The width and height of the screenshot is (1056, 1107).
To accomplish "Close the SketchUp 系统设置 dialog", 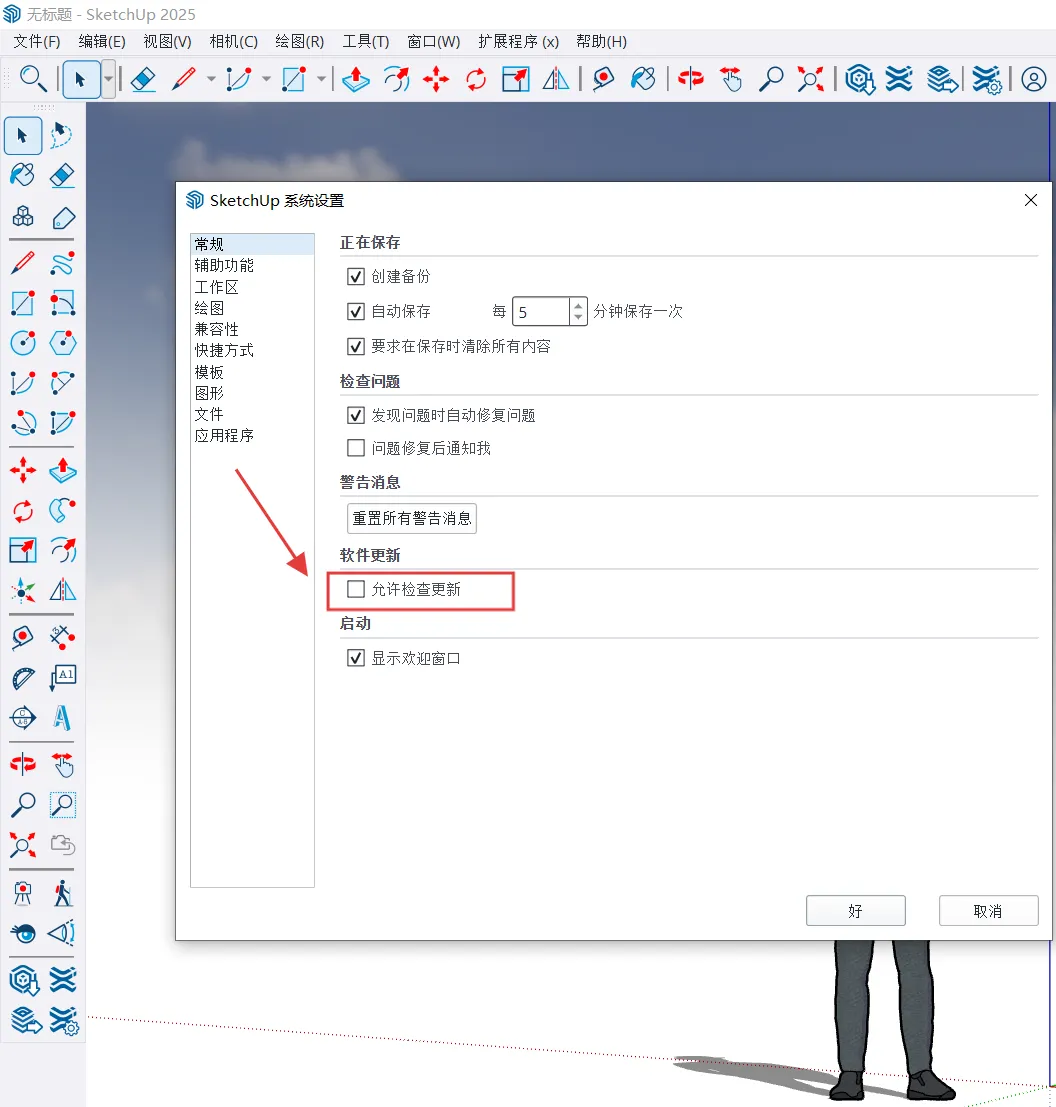I will (1031, 201).
